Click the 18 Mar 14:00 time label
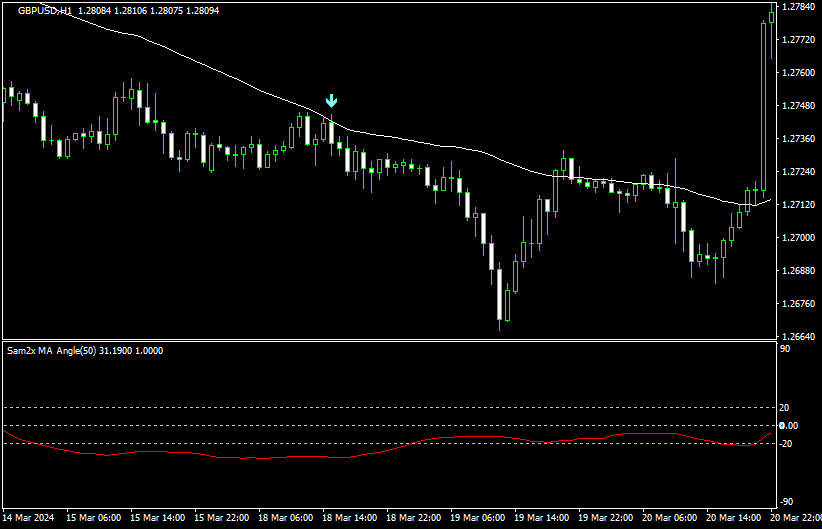 (350, 518)
